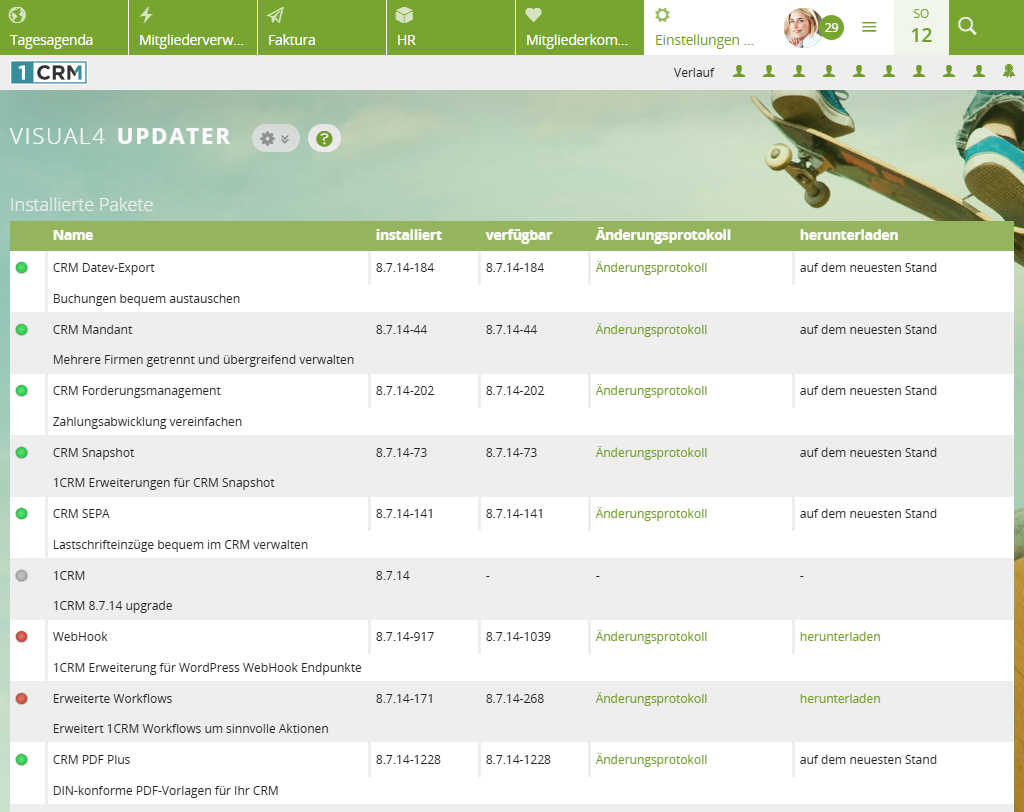The height and width of the screenshot is (812, 1024).
Task: Click the search magnifier icon
Action: click(966, 27)
